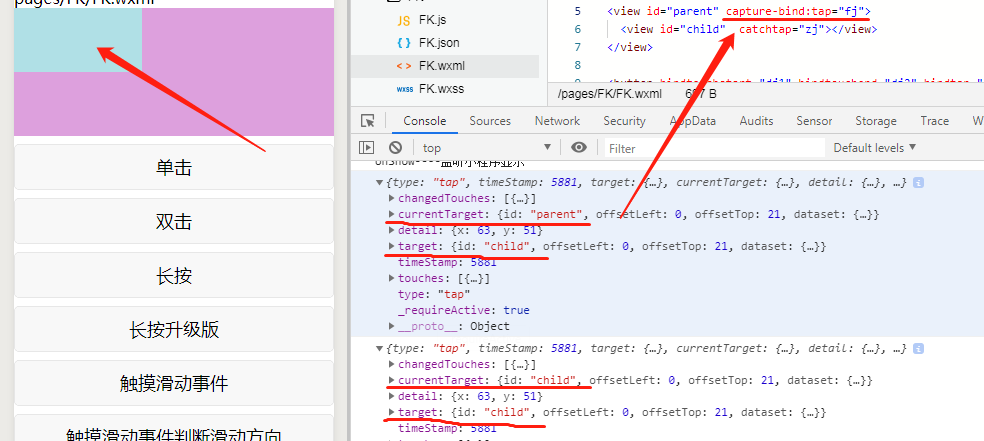
Task: Click the JS icon beside FK.js
Action: 404,20
